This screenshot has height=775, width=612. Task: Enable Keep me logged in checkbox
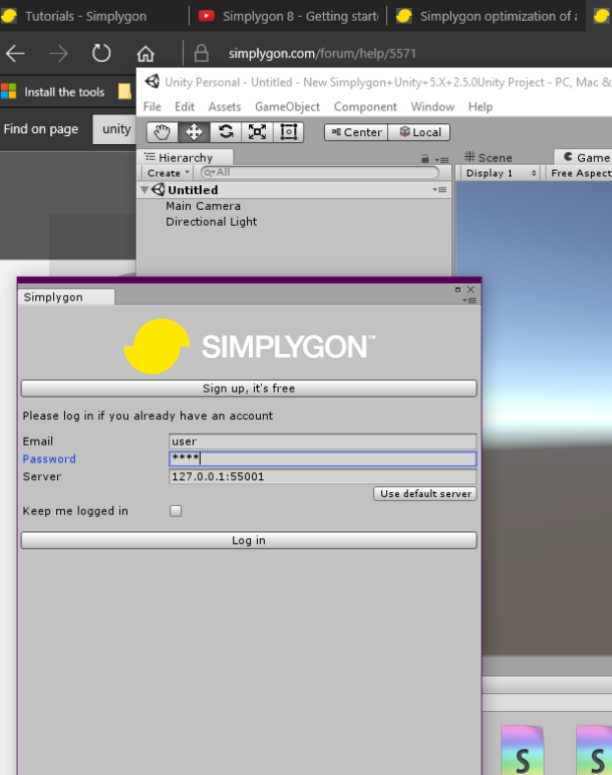(175, 511)
